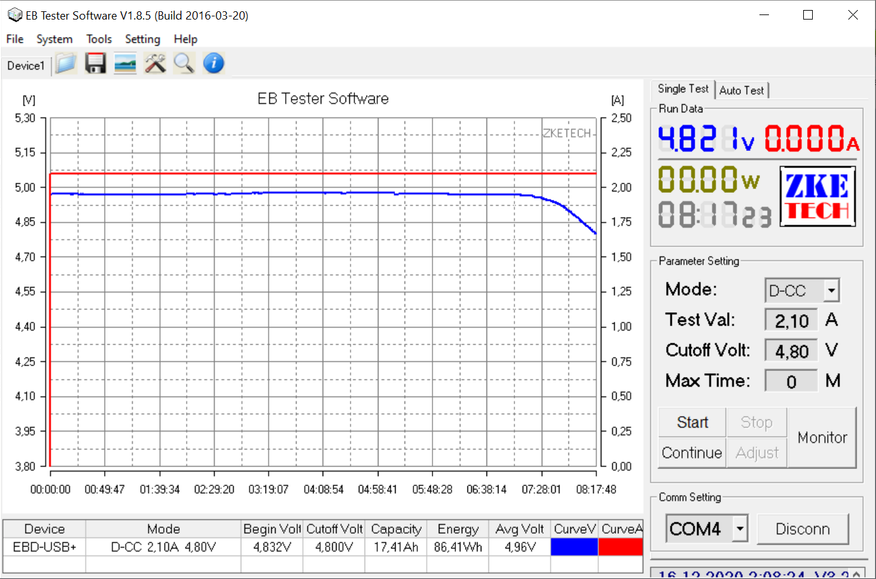Viewport: 876px width, 579px height.
Task: Click the 08:17:48 time axis label
Action: pos(596,490)
